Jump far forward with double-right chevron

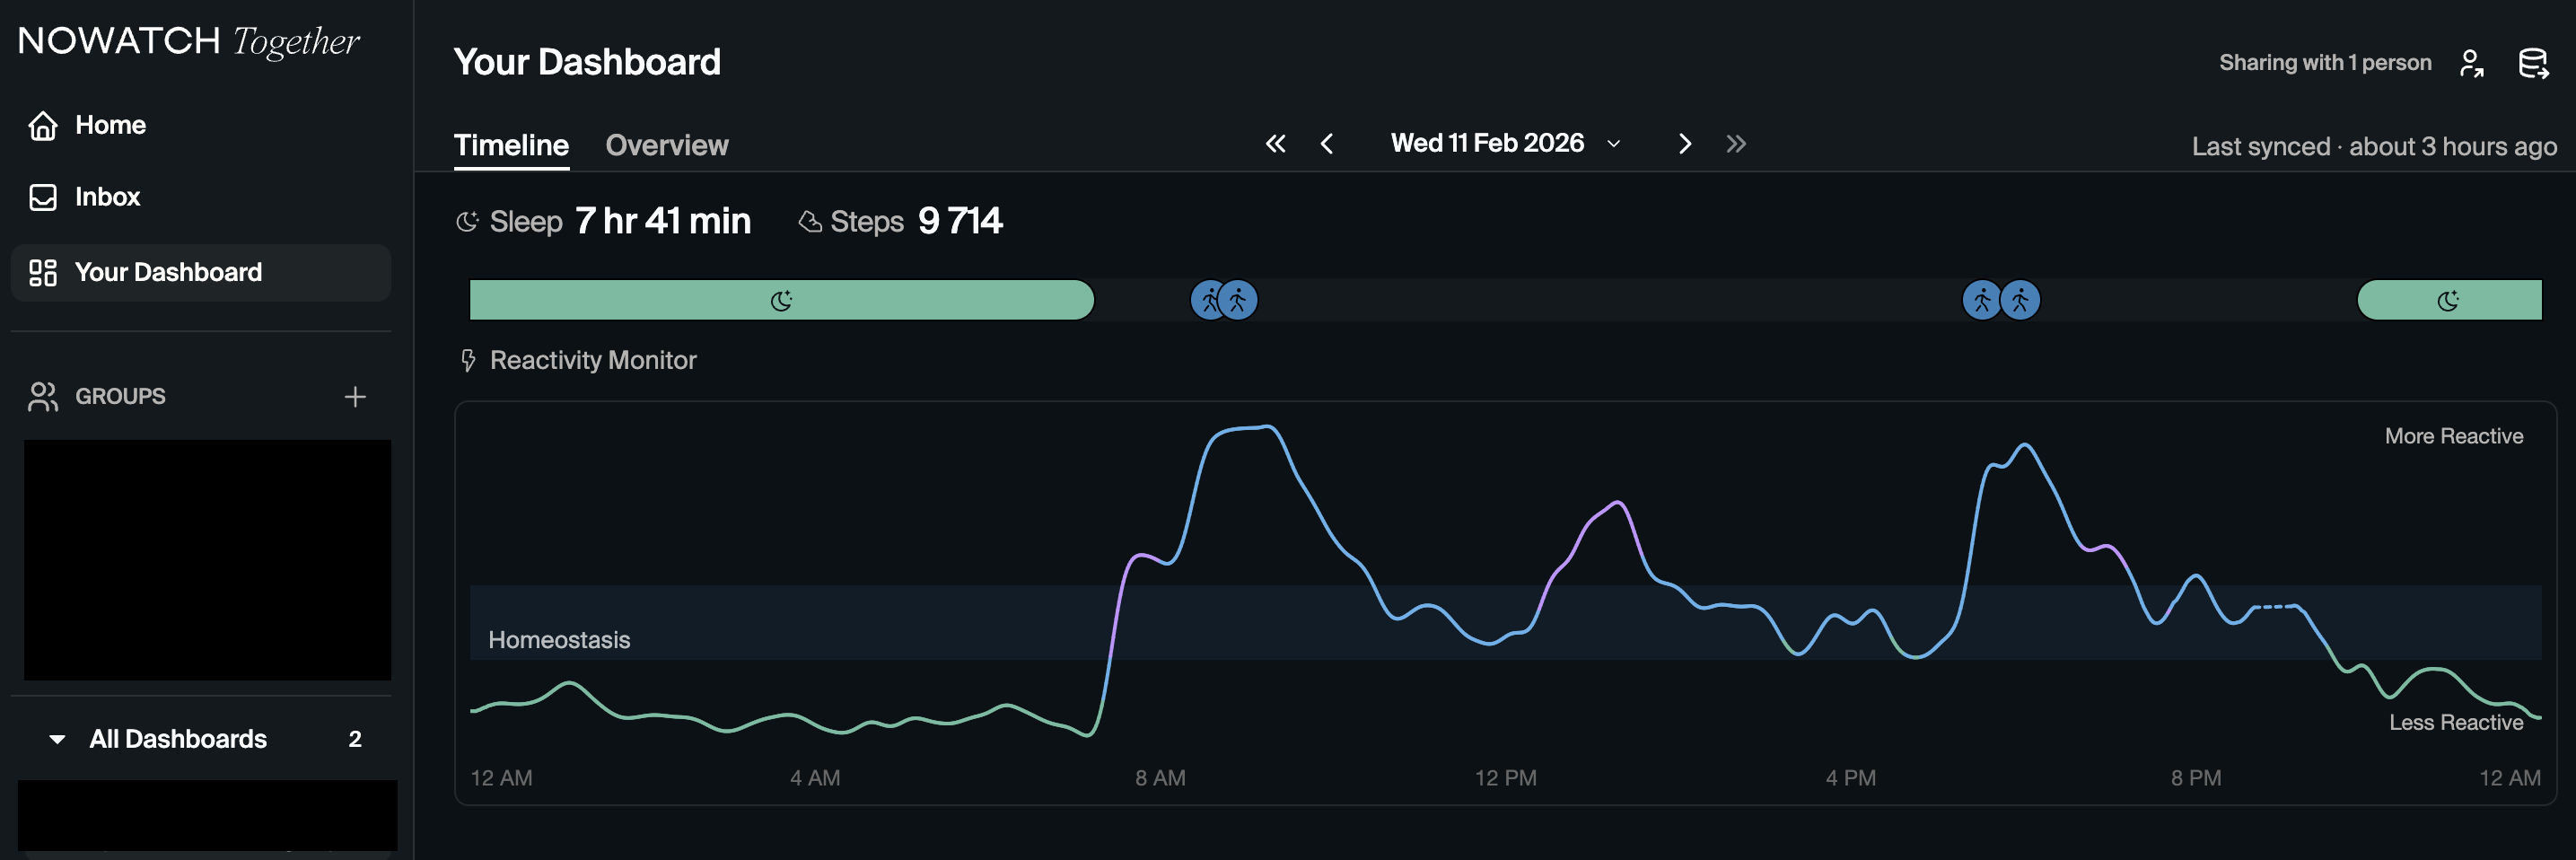[x=1736, y=144]
